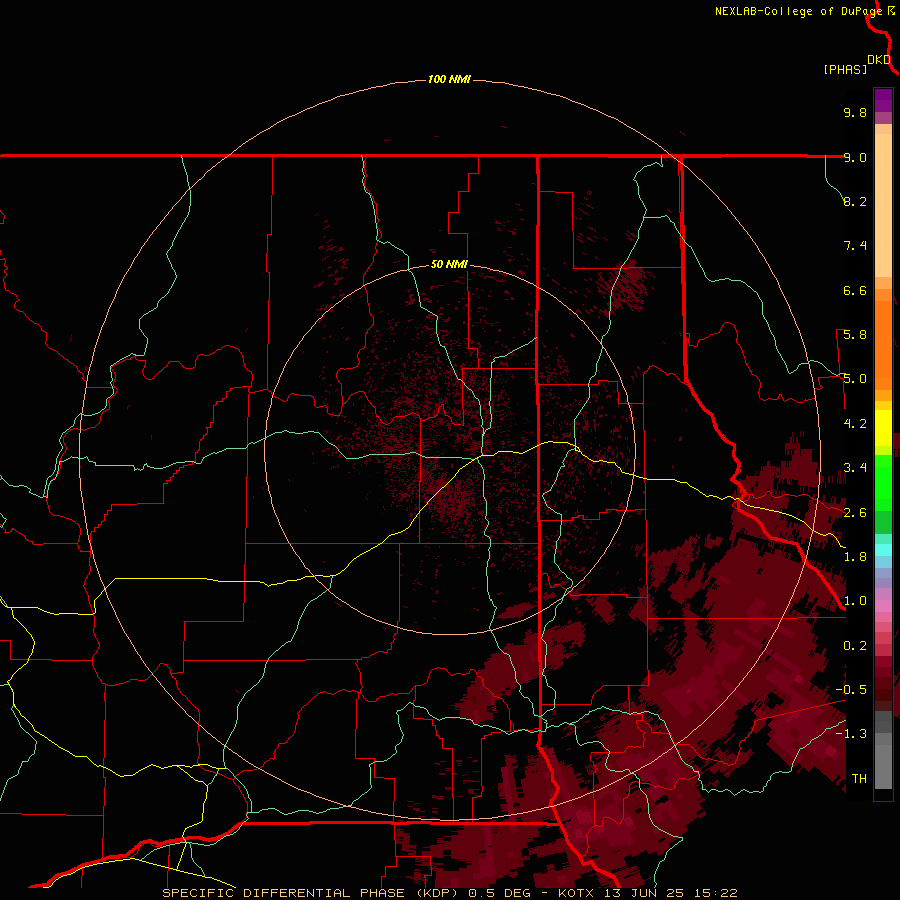Select the -1.3 scale value label

tap(851, 734)
